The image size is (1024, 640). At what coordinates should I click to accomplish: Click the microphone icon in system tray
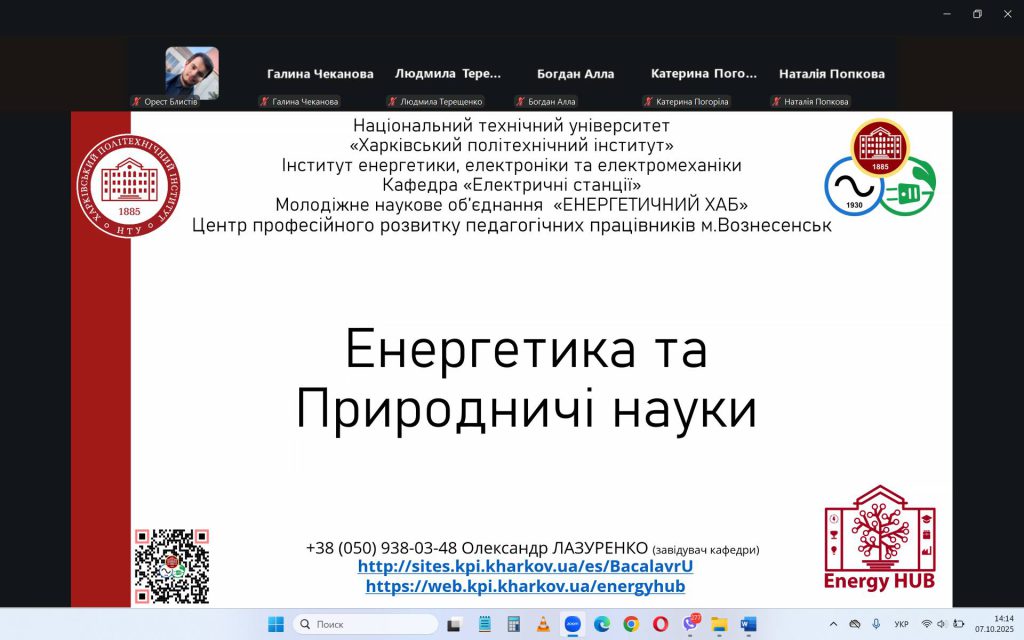point(876,624)
